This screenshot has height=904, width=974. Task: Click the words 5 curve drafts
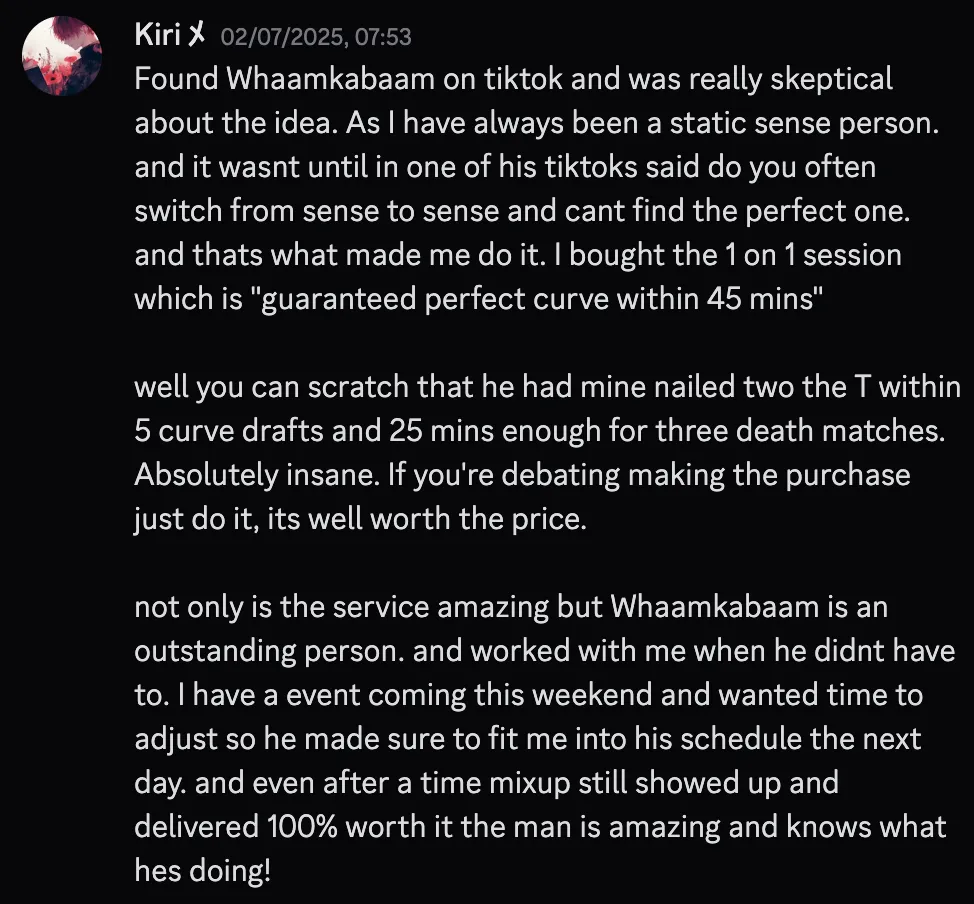tap(225, 430)
